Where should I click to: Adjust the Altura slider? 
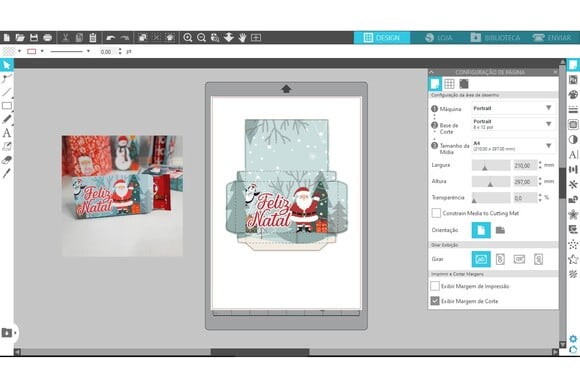pyautogui.click(x=491, y=182)
